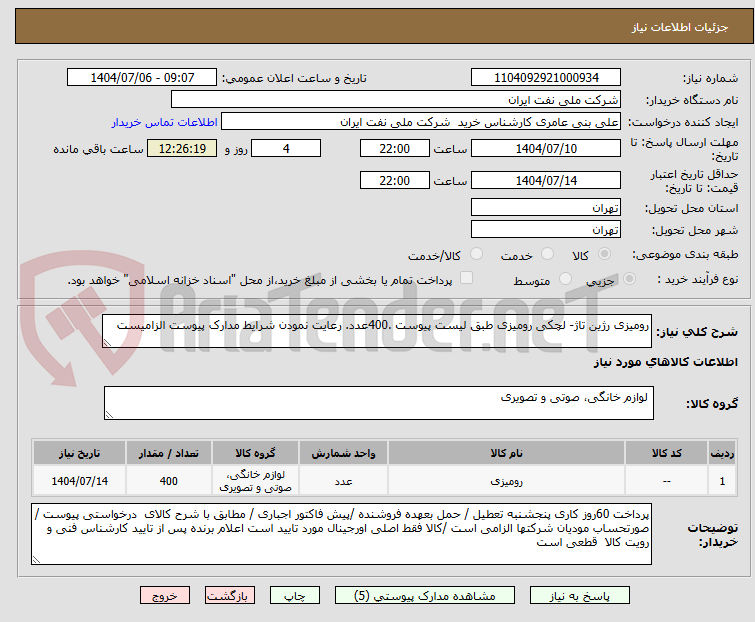Screen dimensions: 755x622
Task: Click the شهر محل تحویل field
Action: tap(546, 230)
